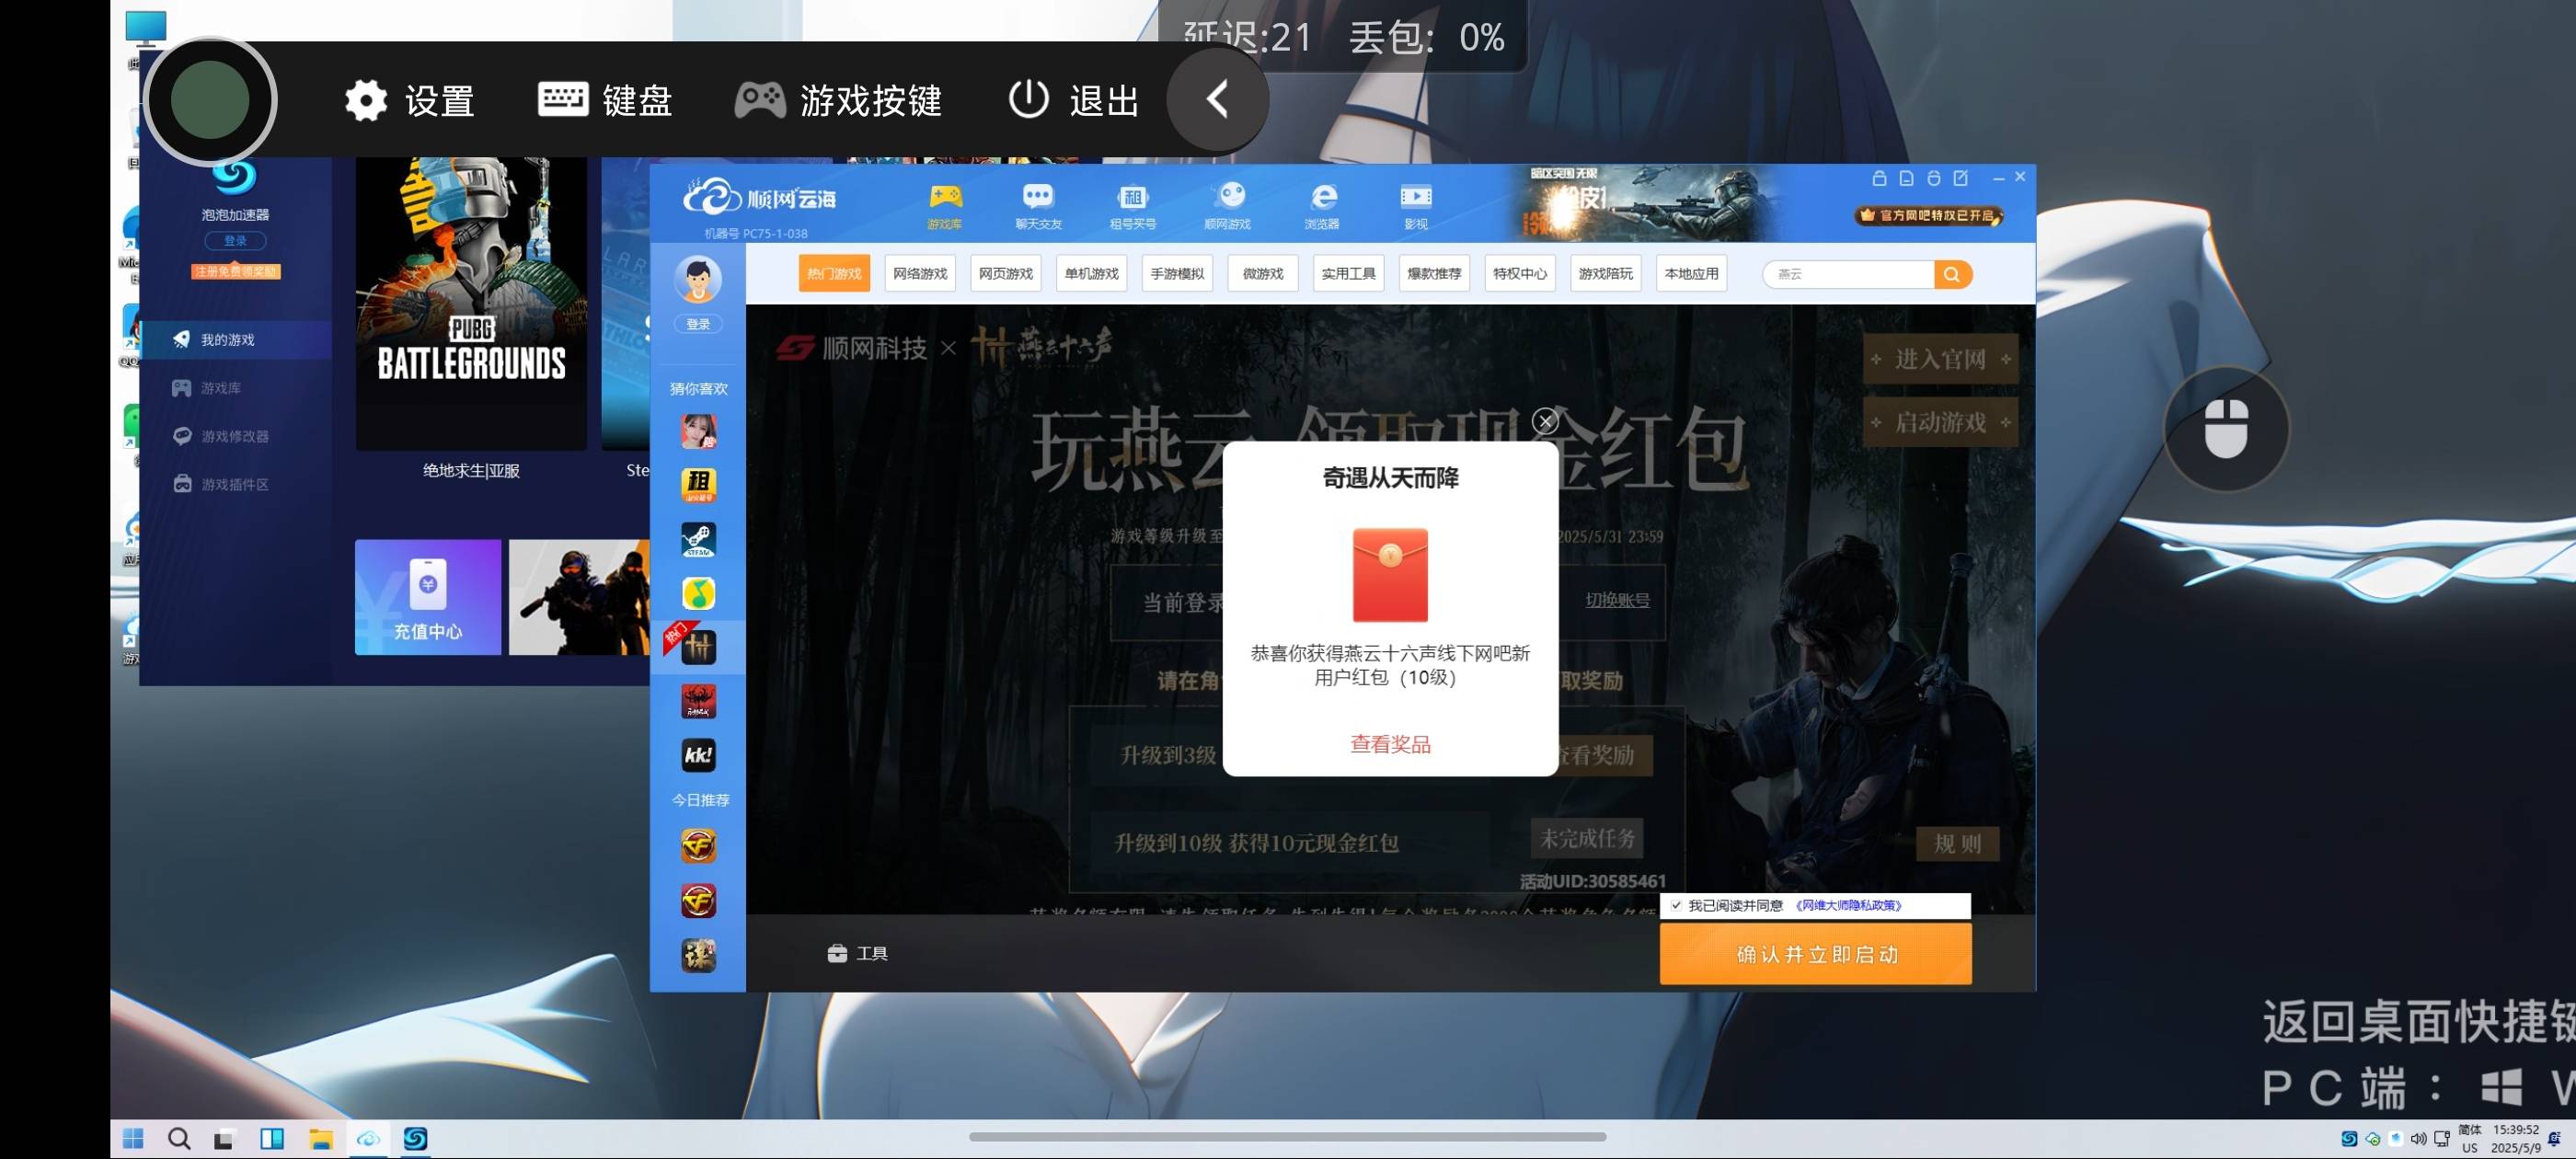Image resolution: width=2576 pixels, height=1159 pixels.
Task: Click the Windows Start button
Action: point(133,1138)
